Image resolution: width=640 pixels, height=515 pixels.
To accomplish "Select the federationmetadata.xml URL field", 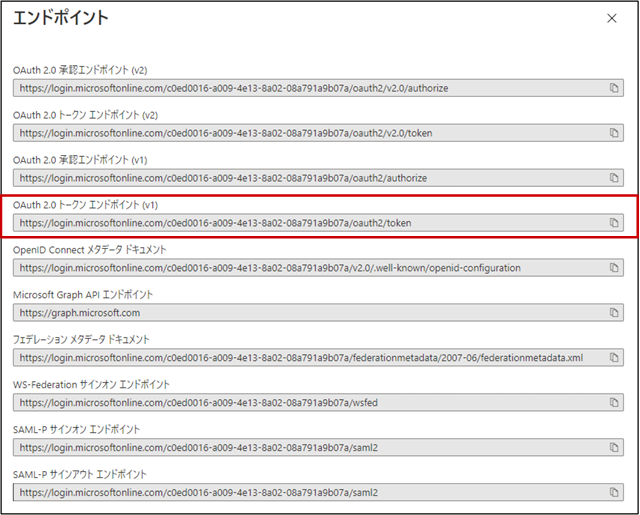I will (x=318, y=357).
